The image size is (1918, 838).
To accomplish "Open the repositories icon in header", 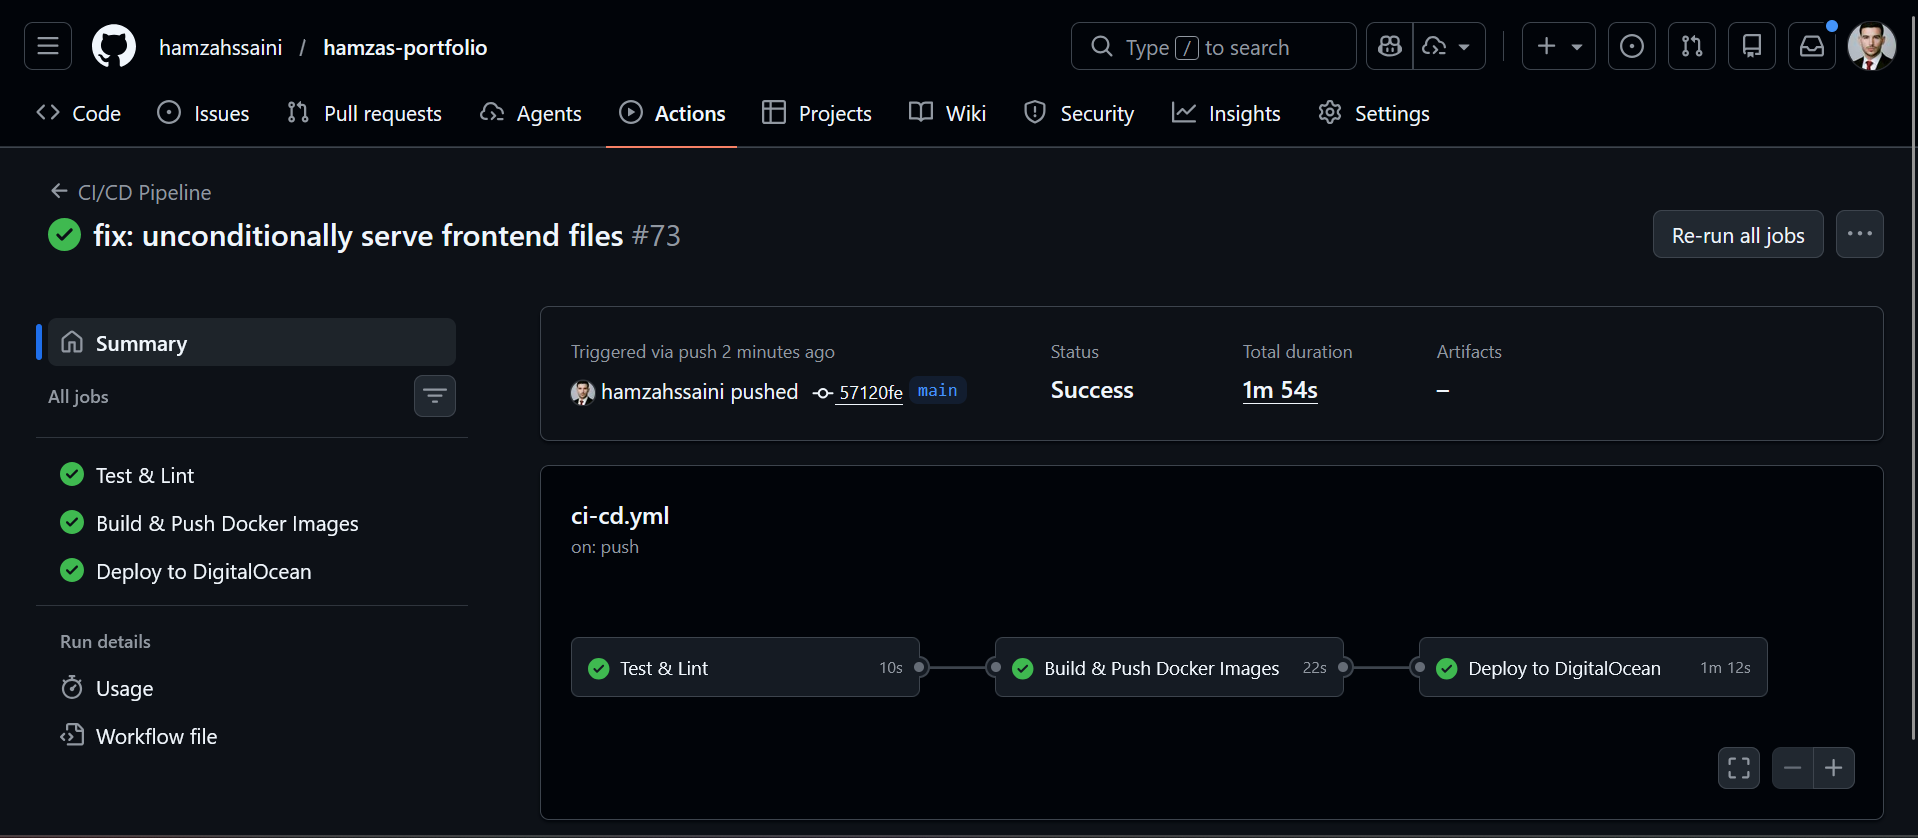I will pos(1752,46).
